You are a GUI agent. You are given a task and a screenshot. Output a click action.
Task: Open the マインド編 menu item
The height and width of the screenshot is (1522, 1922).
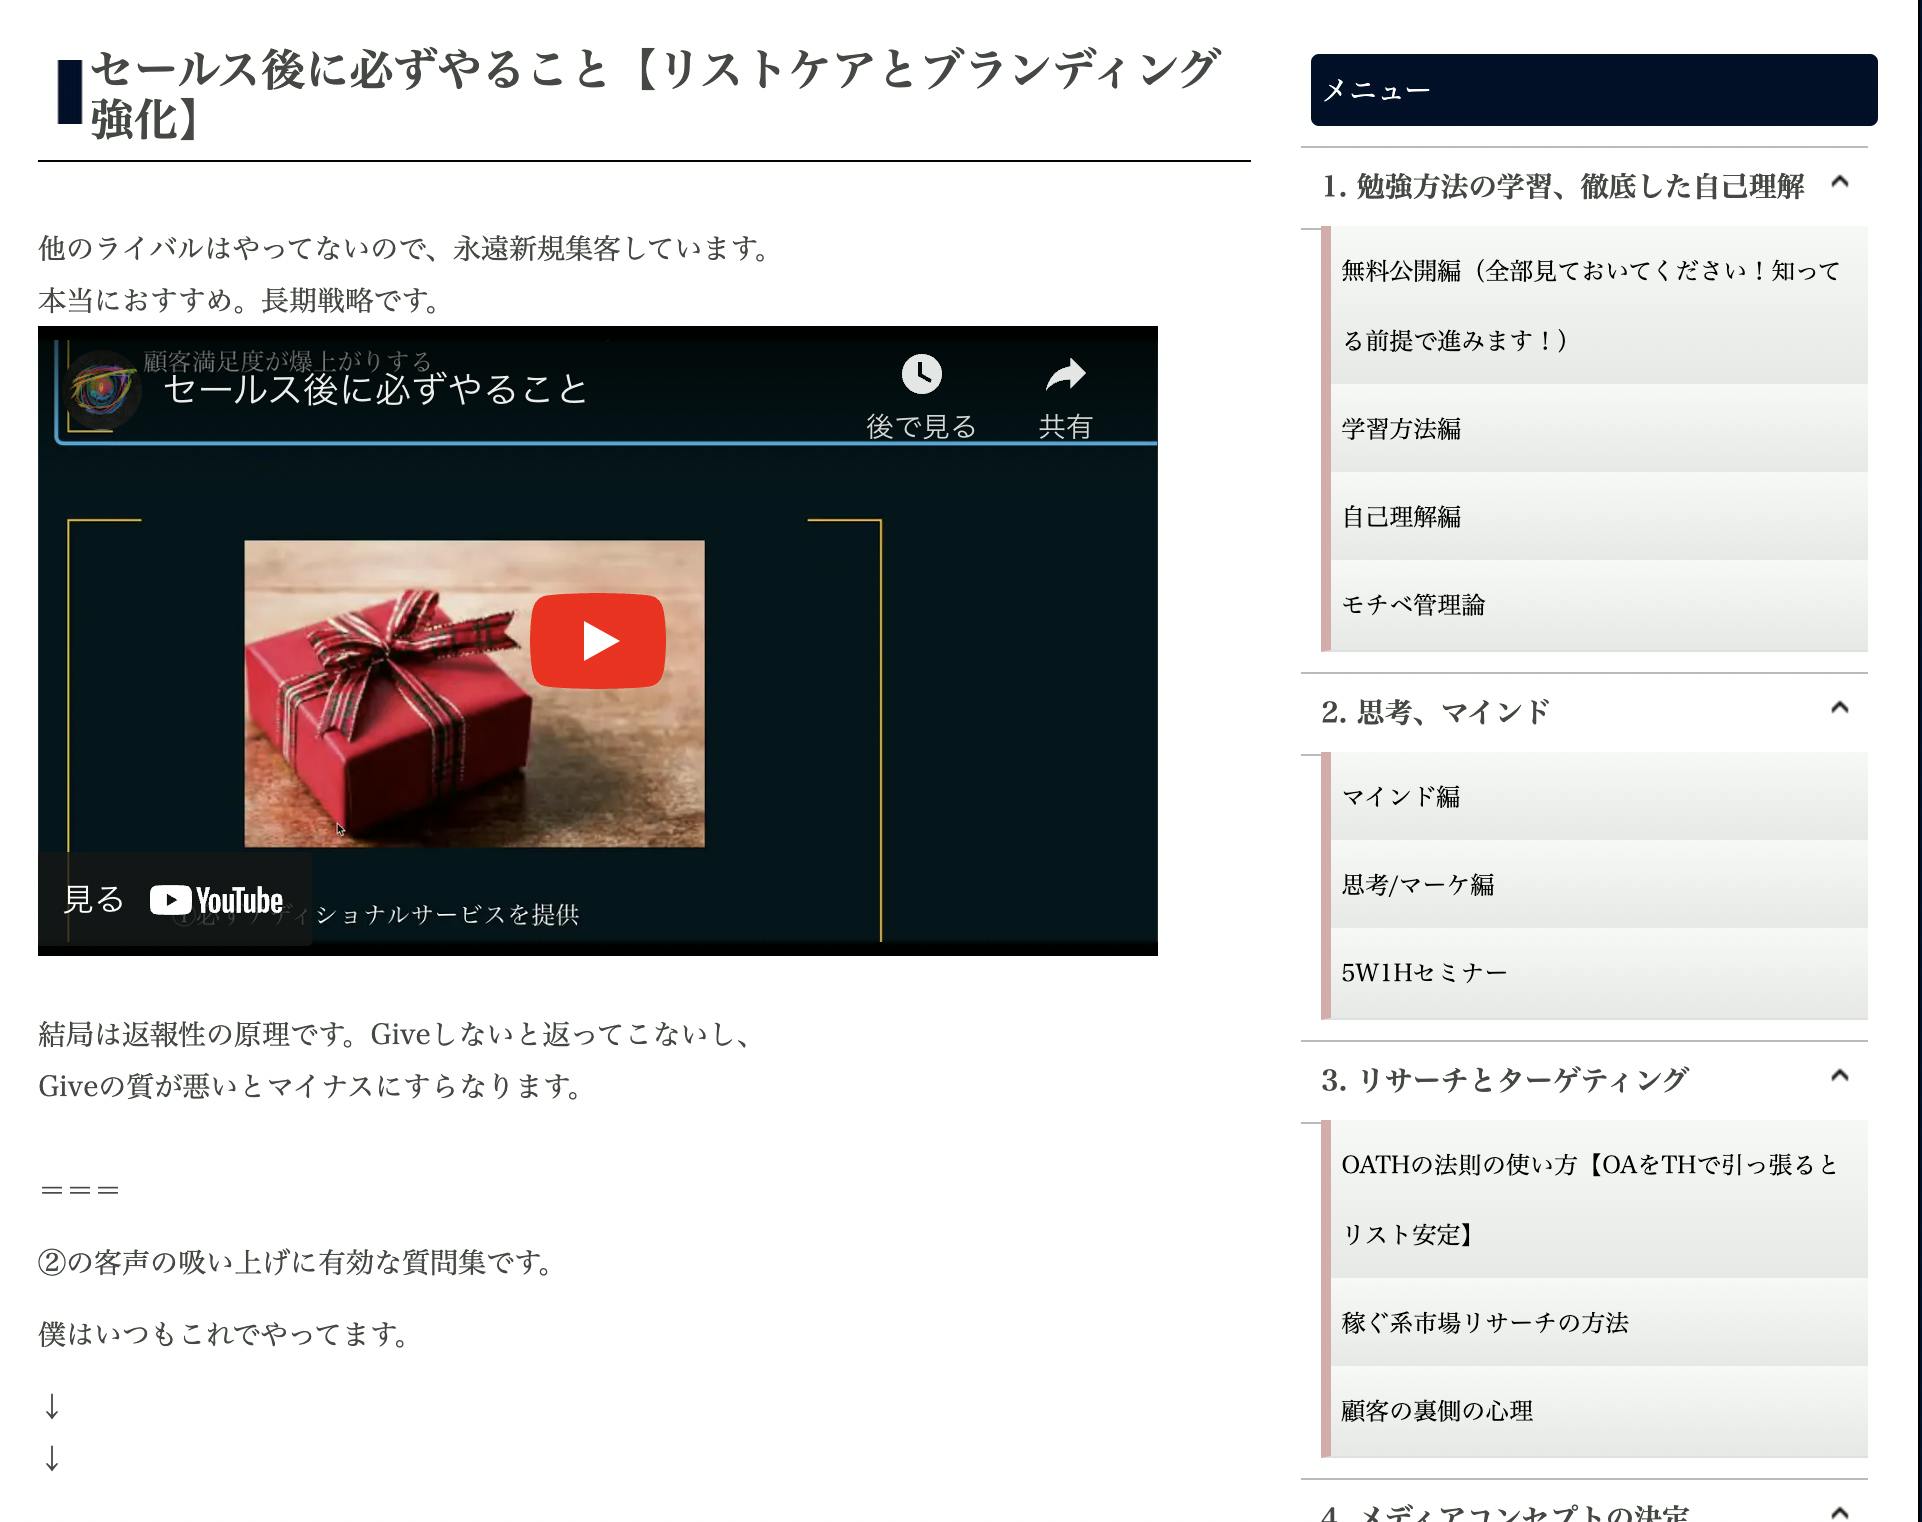point(1400,797)
